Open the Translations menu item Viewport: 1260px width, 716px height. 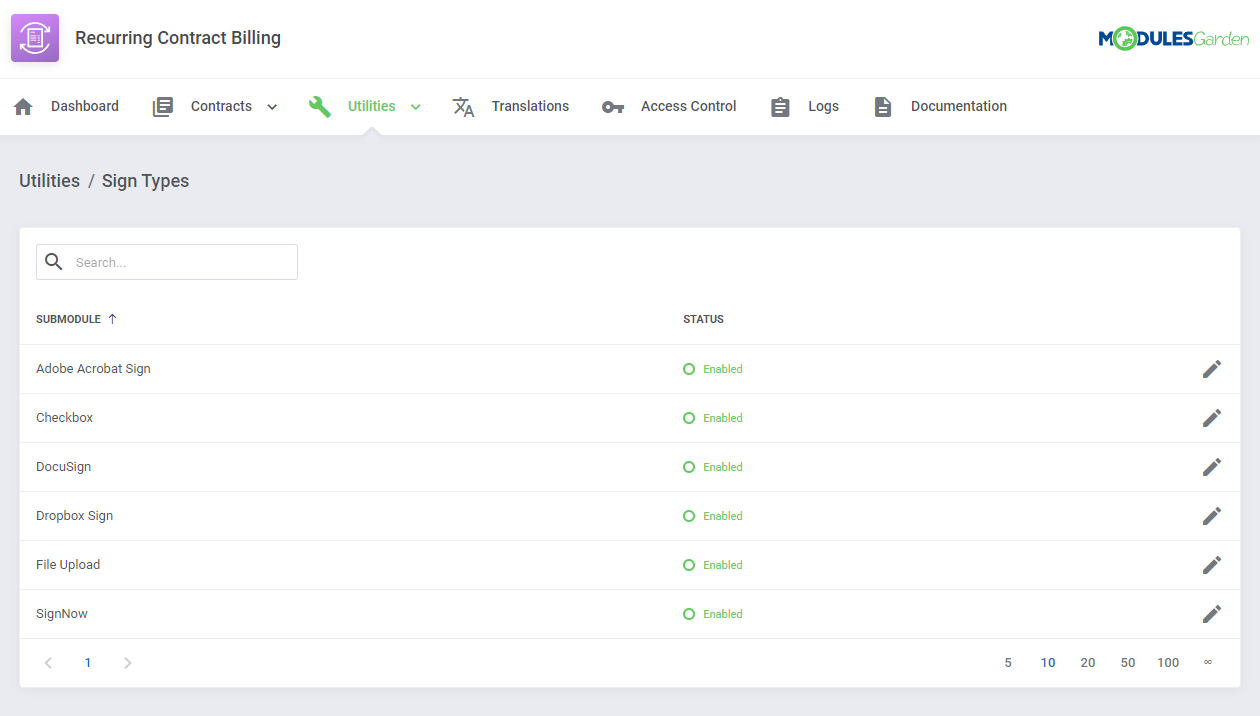(530, 105)
